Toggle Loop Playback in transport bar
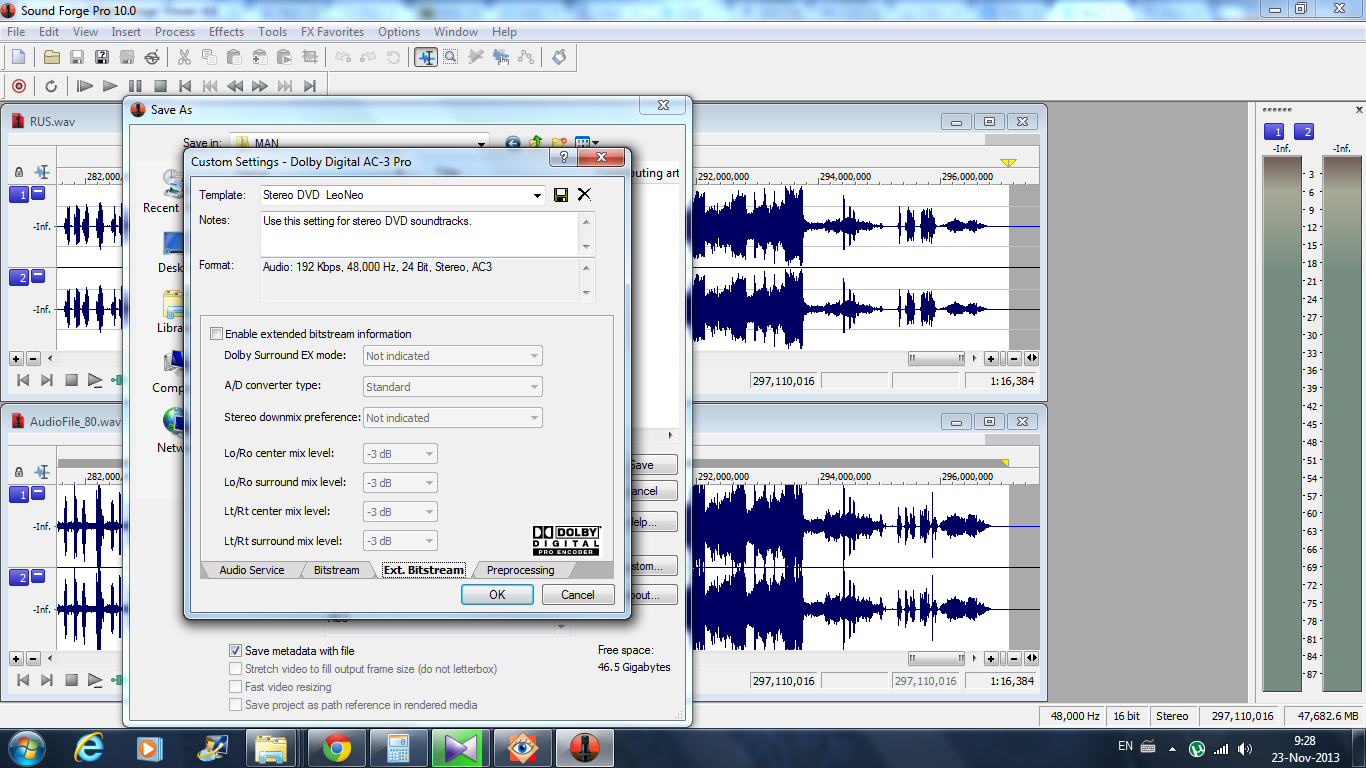 (x=51, y=86)
